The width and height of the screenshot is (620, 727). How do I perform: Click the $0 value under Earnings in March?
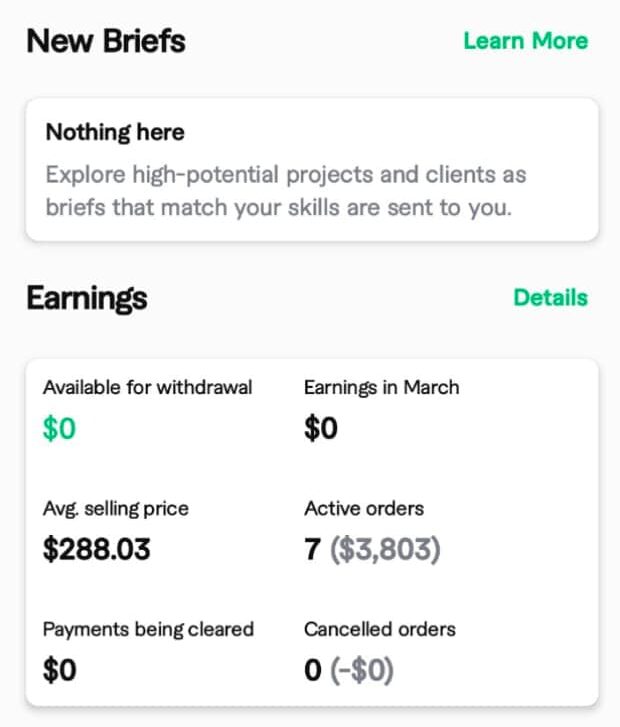coord(321,429)
